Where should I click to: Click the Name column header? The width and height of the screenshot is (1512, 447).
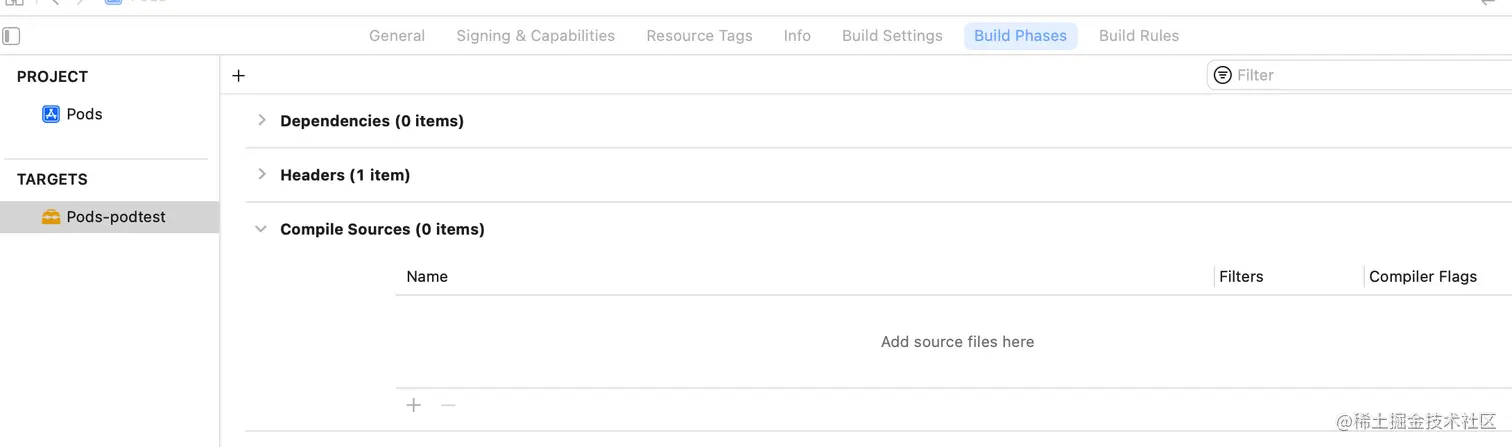427,277
